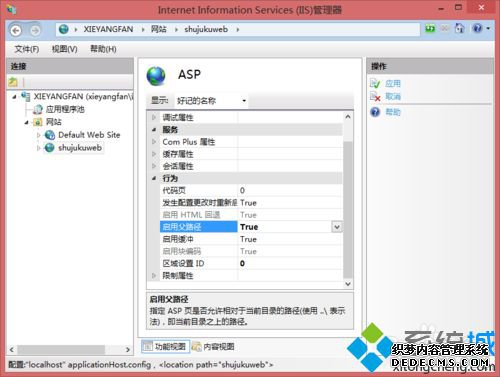Open the 文件(F) menu
The image size is (500, 377).
[x=27, y=49]
